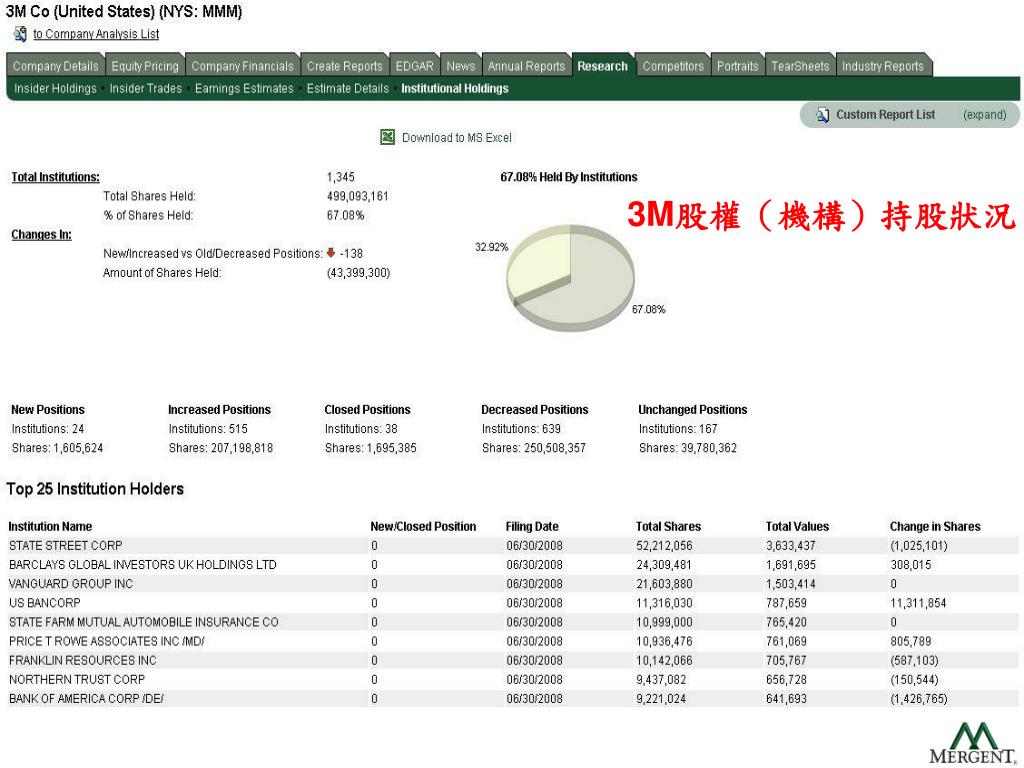Click the red down arrow beside -138
1024x768 pixels.
coord(330,253)
